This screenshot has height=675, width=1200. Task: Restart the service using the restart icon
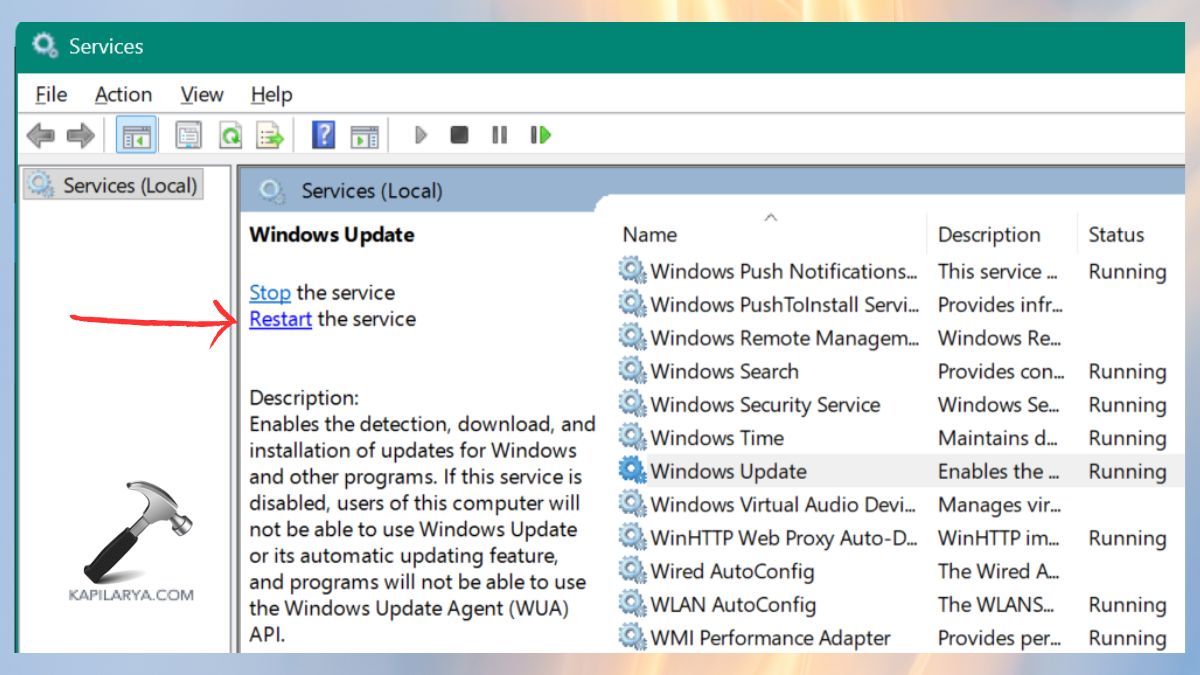539,135
